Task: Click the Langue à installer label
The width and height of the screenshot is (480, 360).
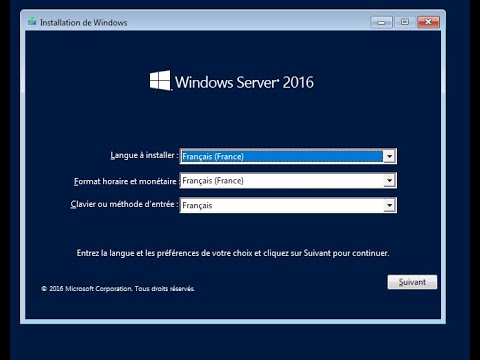Action: tap(144, 155)
